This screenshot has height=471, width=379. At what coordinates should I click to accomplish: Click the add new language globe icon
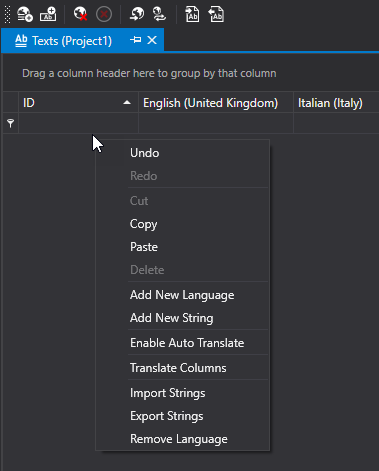25,14
